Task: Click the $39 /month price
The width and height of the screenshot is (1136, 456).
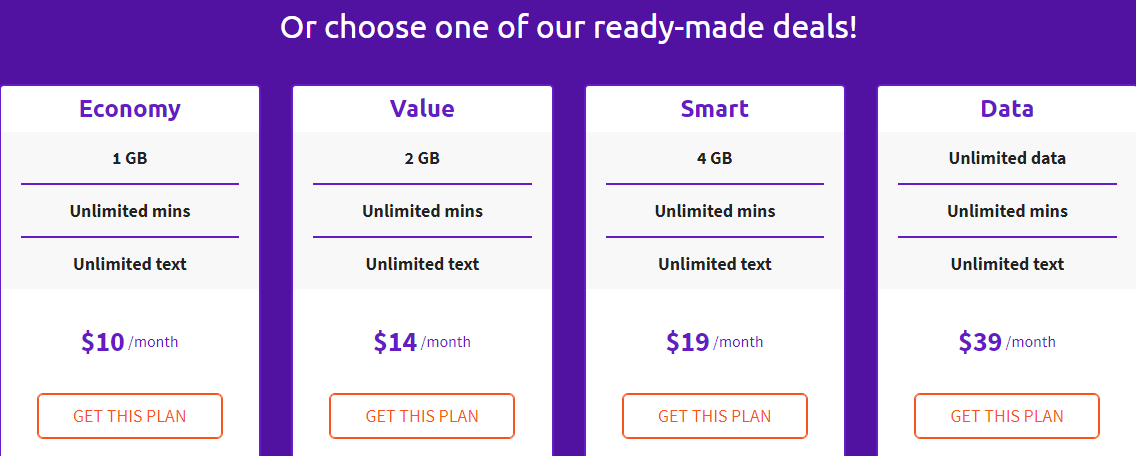Action: pos(1007,342)
